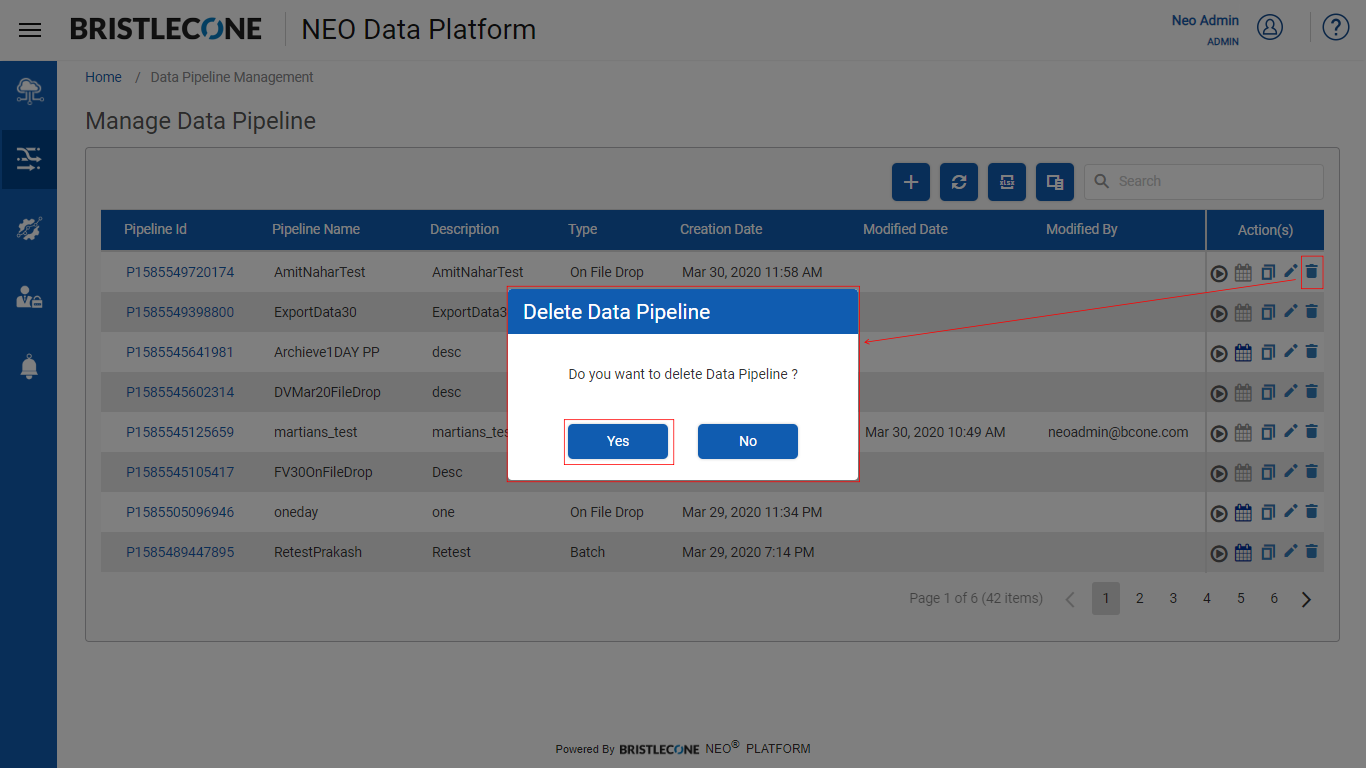Click the neoadmin@bcone.com cell
Viewport: 1366px width, 768px height.
(x=1118, y=432)
